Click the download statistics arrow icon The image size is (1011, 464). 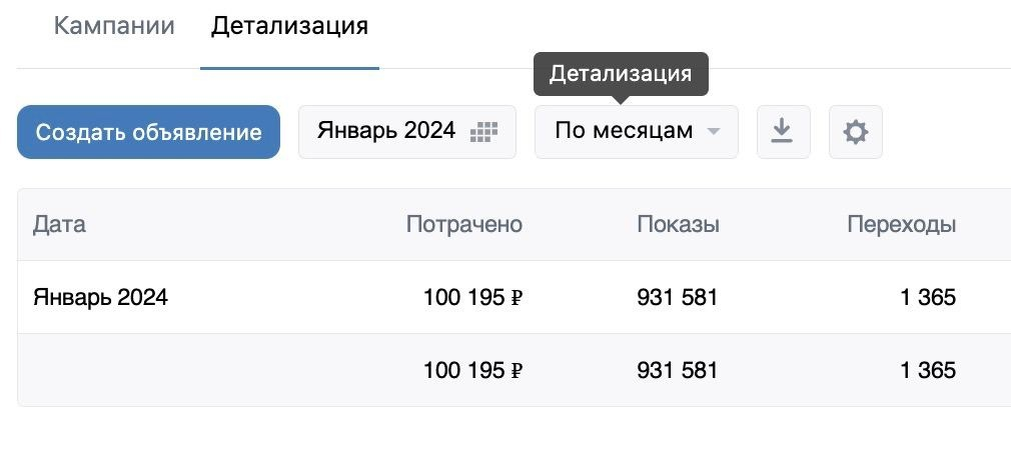(783, 131)
